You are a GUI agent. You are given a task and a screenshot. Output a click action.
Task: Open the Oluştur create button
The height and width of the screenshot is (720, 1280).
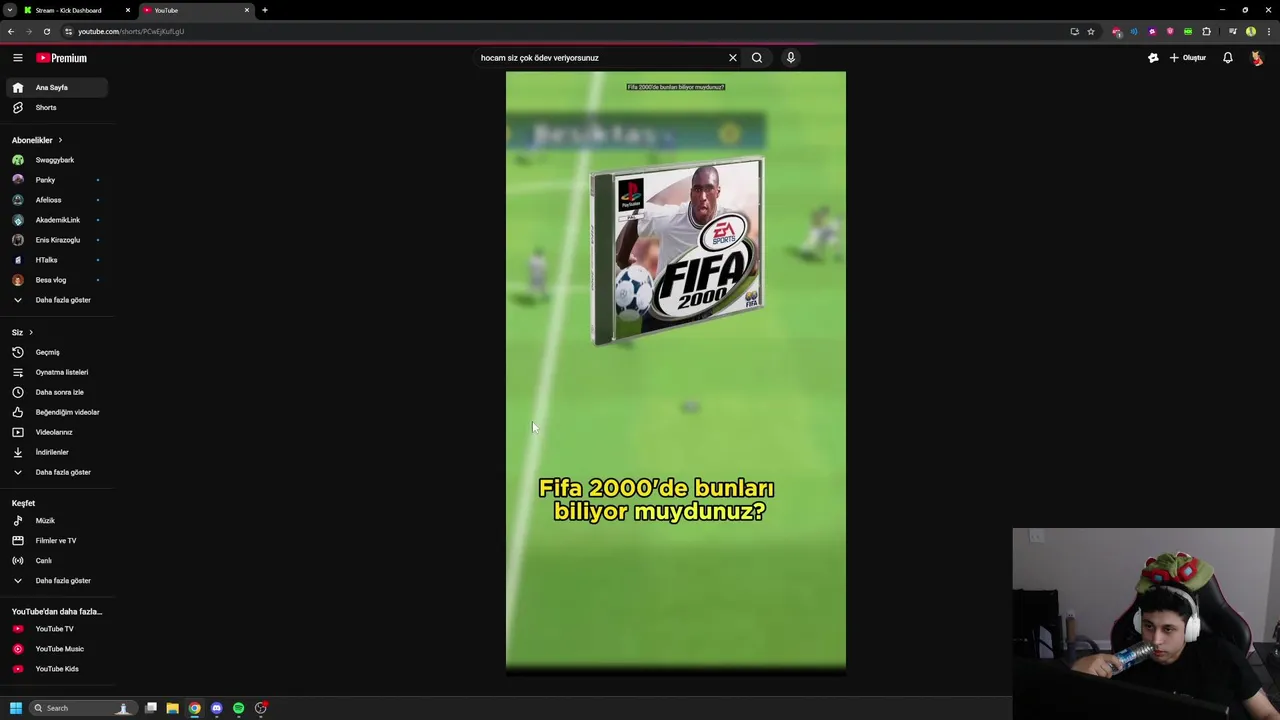click(1188, 58)
